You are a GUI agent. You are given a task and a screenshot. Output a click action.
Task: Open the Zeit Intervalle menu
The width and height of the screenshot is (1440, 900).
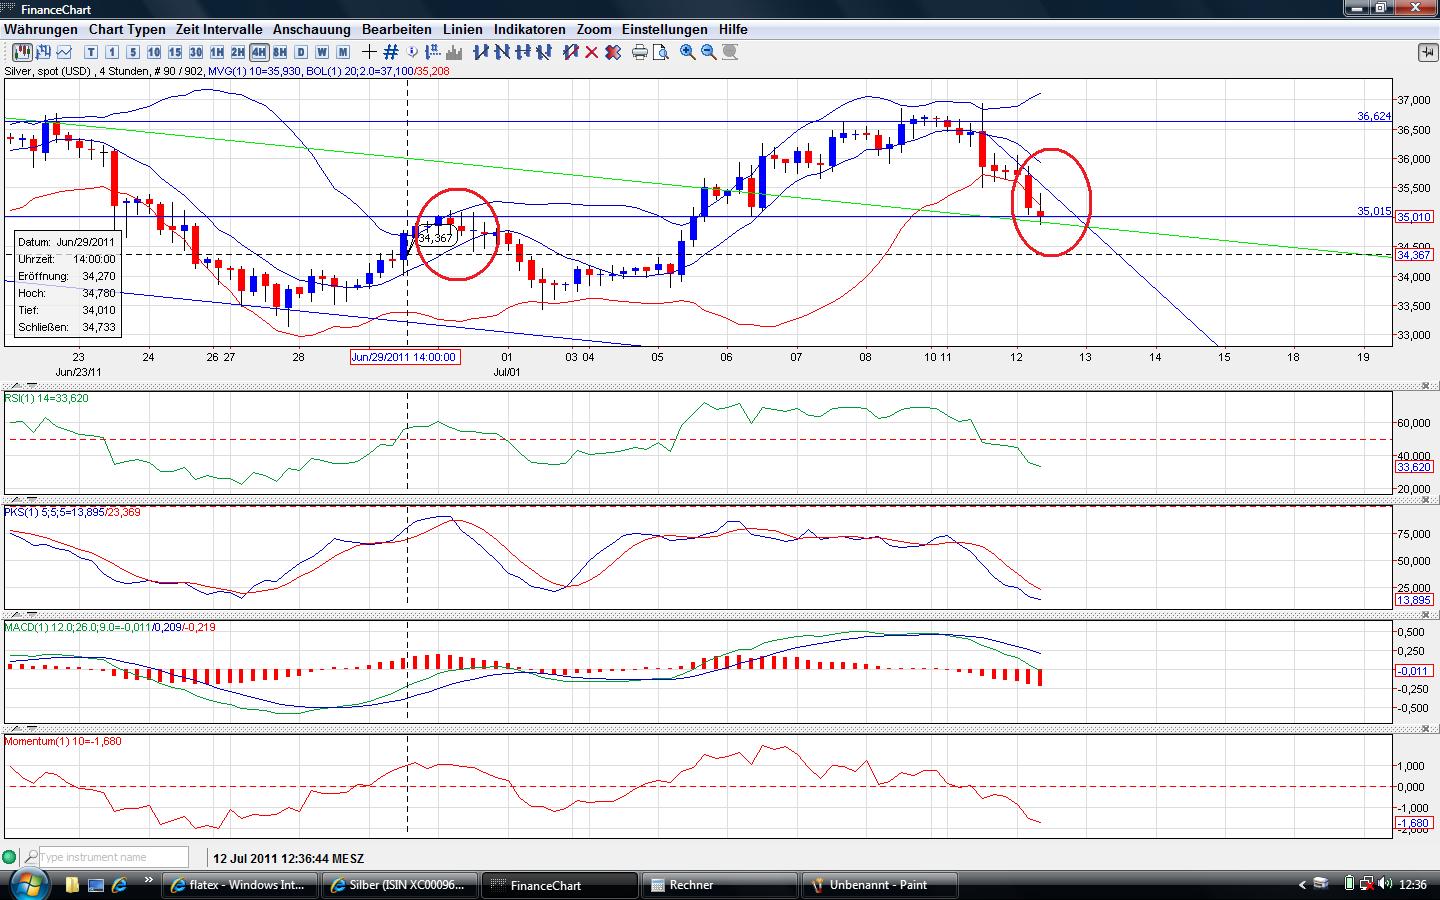pos(219,30)
